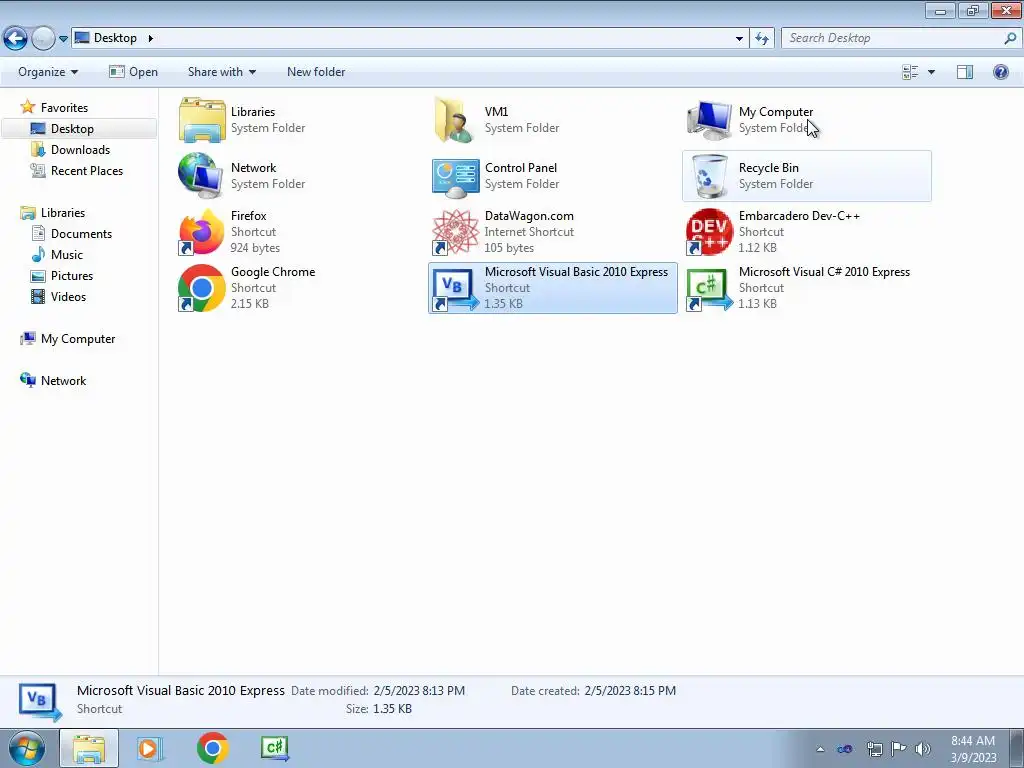The height and width of the screenshot is (768, 1024).
Task: Click the Windows Explorer taskbar button
Action: click(89, 748)
